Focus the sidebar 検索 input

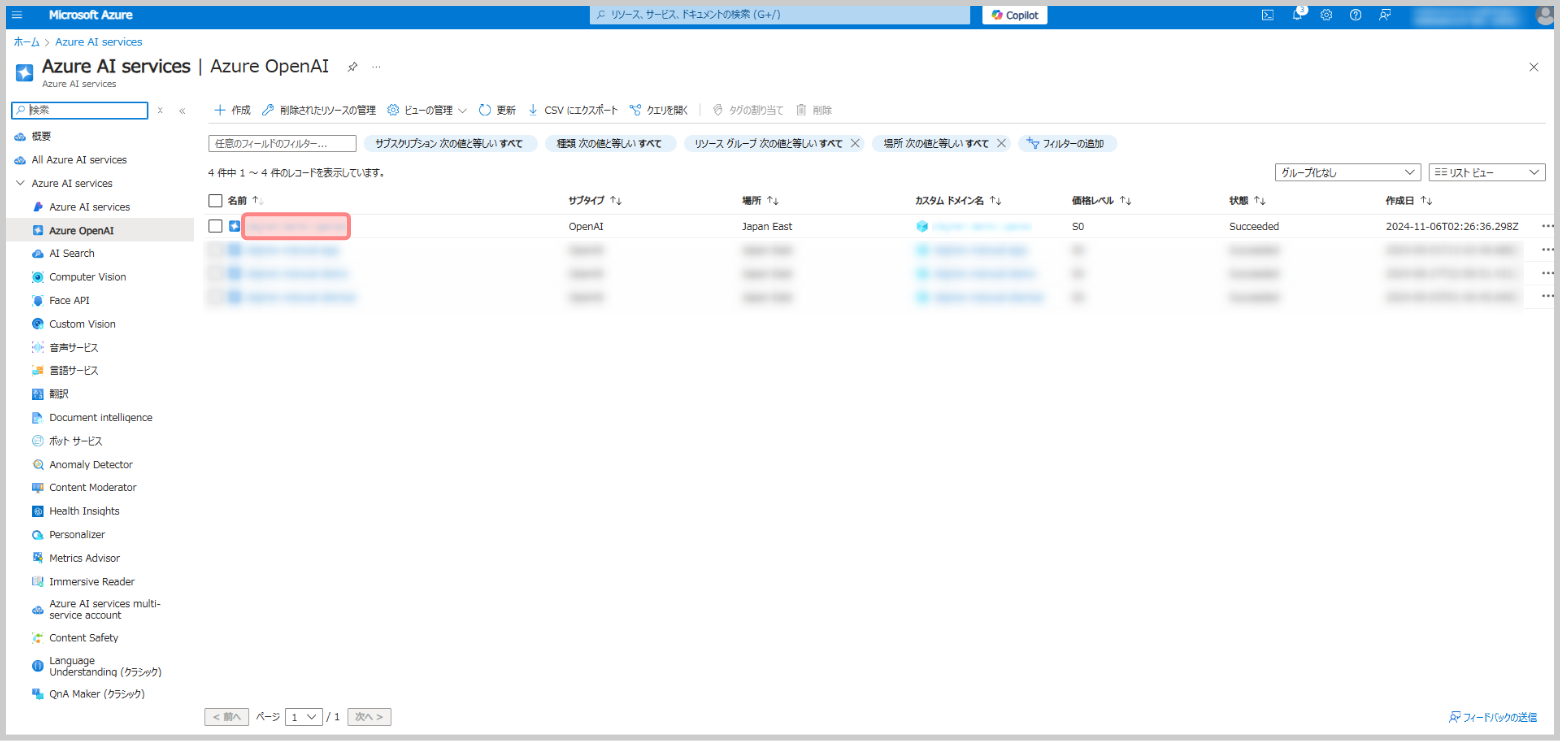[80, 110]
